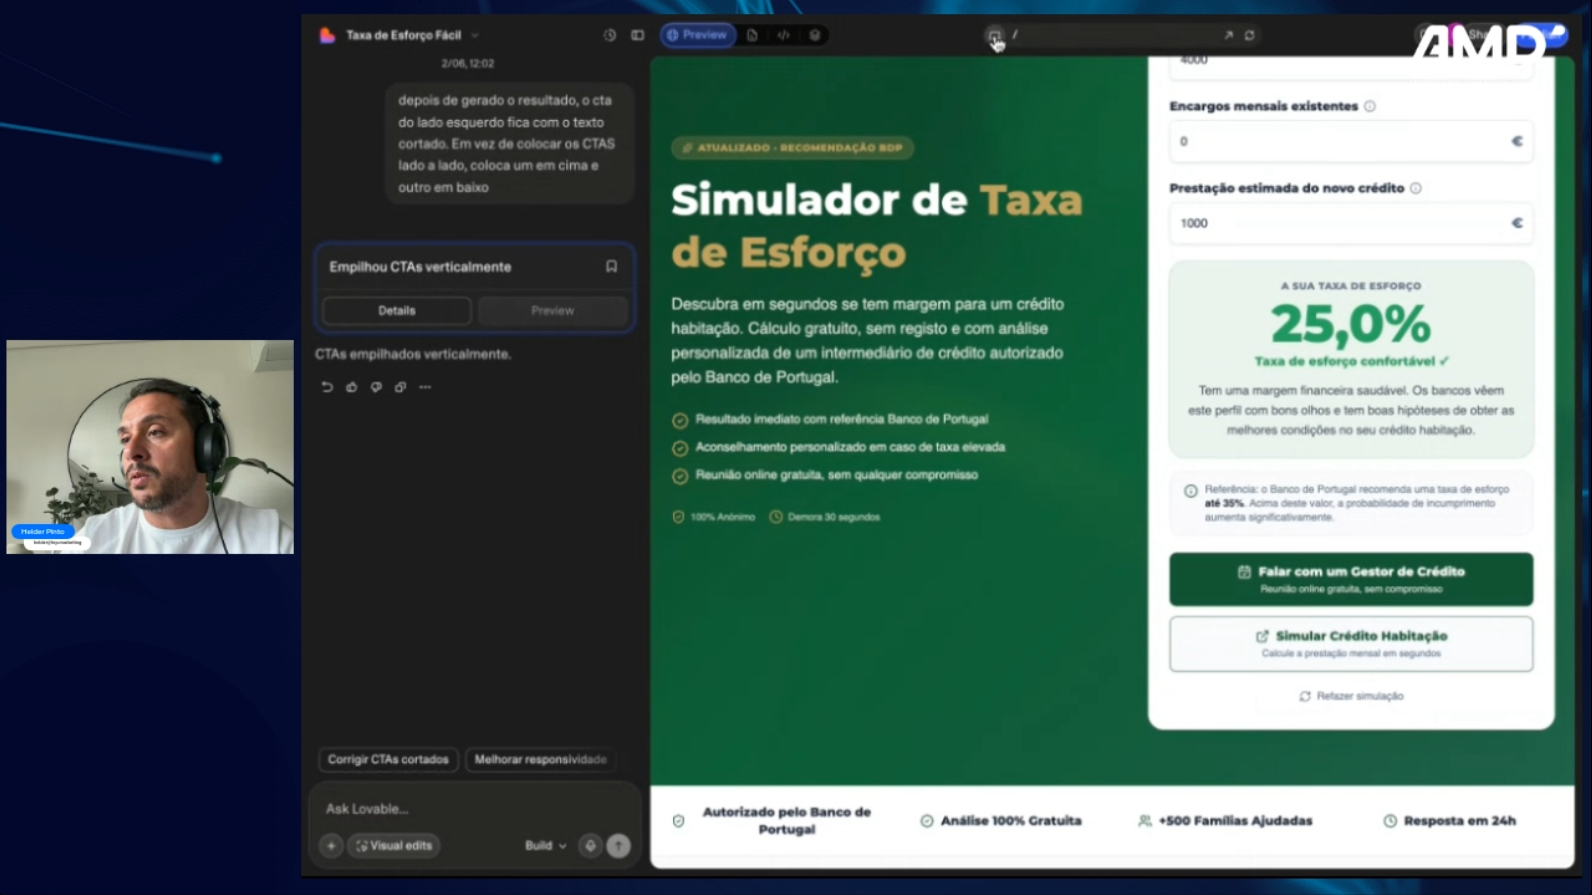Refresh the preview with reload icon
1592x895 pixels.
[1249, 35]
